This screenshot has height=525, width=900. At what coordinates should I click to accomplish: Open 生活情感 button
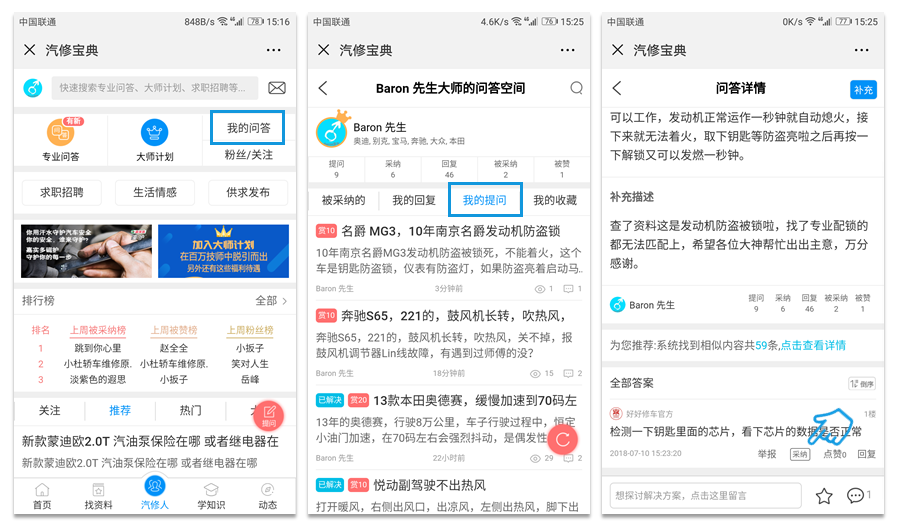pos(155,193)
